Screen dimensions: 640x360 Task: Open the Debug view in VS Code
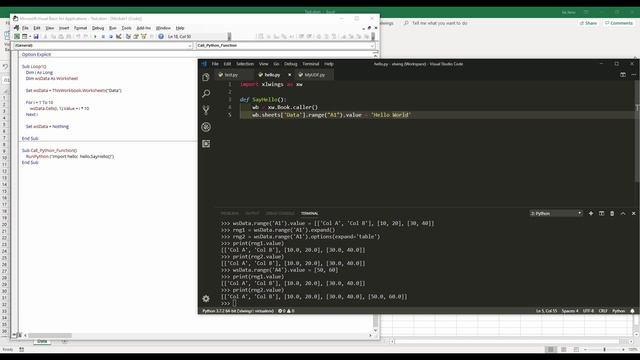[206, 127]
